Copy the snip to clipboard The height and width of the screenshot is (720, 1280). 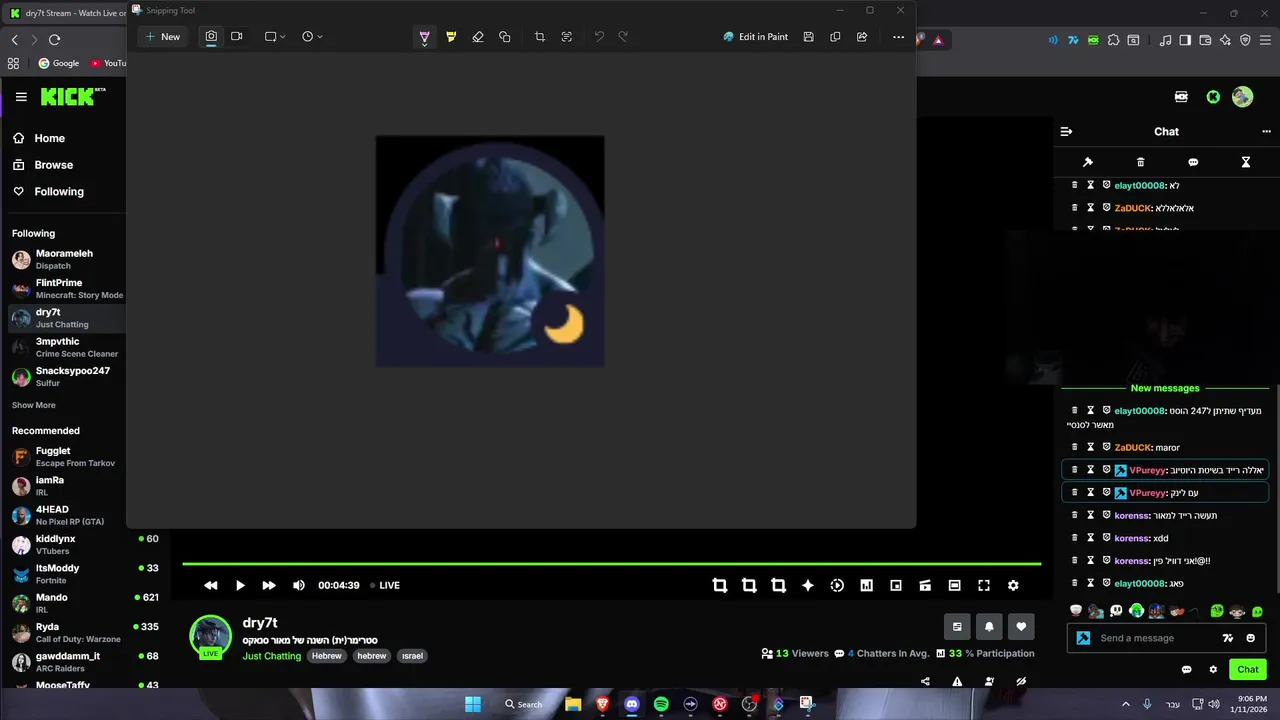click(x=835, y=37)
